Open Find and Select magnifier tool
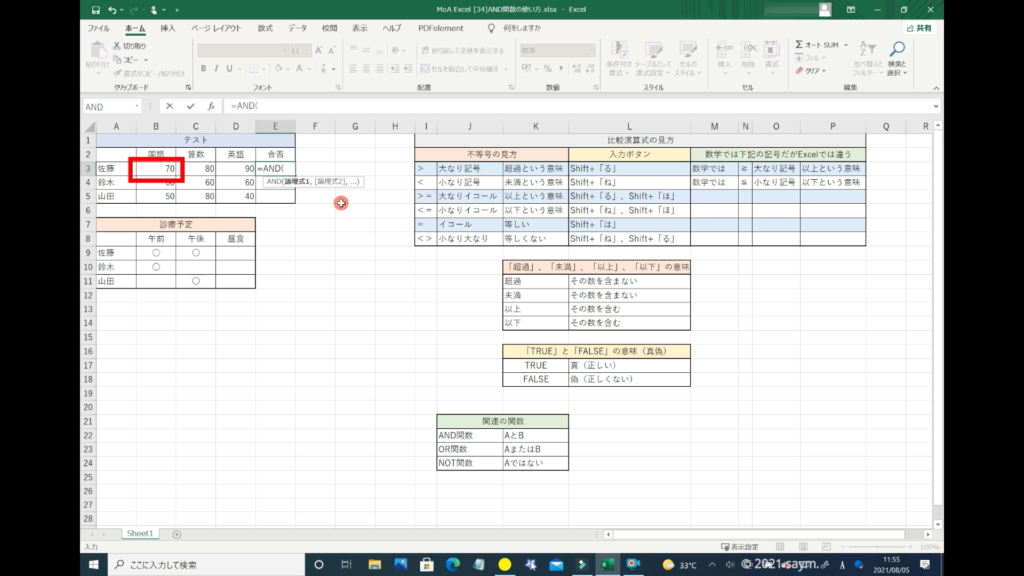 tap(897, 48)
